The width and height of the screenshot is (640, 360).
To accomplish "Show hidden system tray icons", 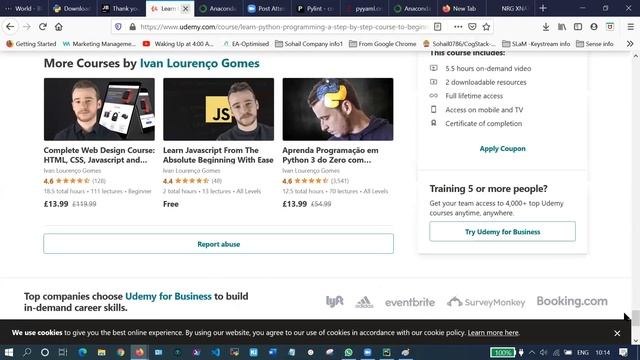I will click(x=531, y=353).
